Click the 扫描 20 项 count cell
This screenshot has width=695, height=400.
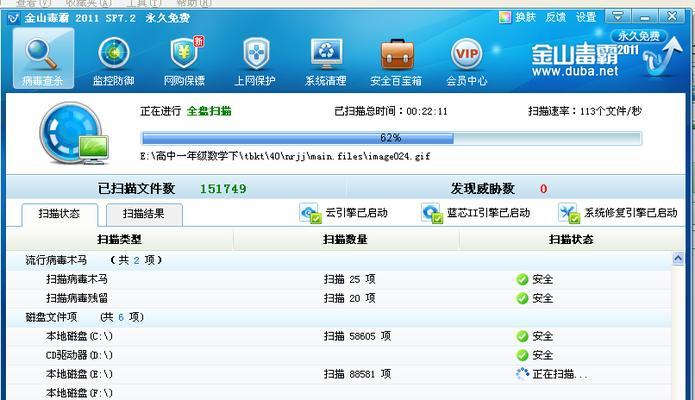pos(350,298)
